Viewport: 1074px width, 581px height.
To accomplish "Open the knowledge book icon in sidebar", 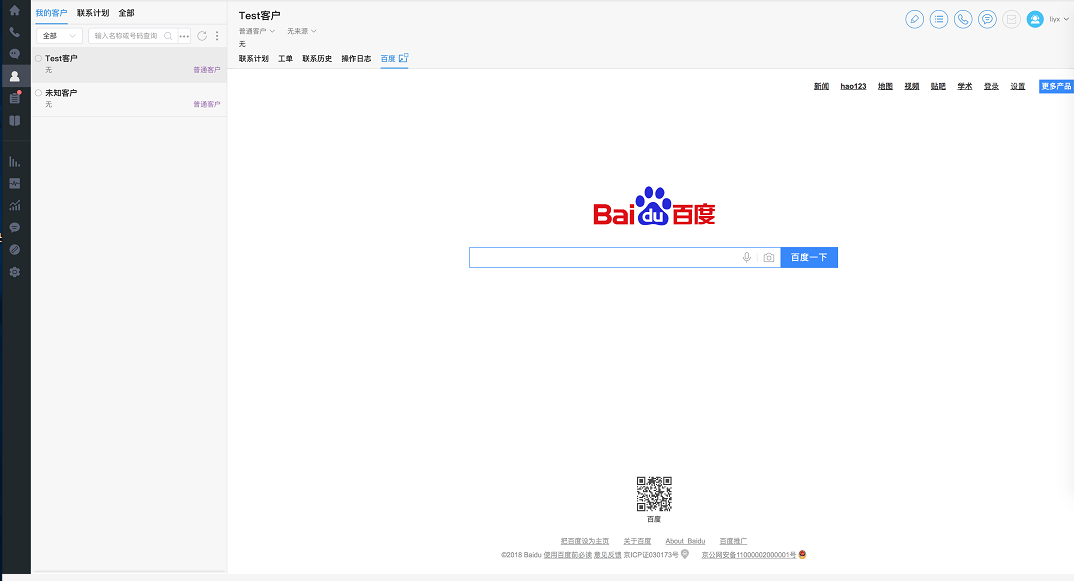I will (x=14, y=121).
